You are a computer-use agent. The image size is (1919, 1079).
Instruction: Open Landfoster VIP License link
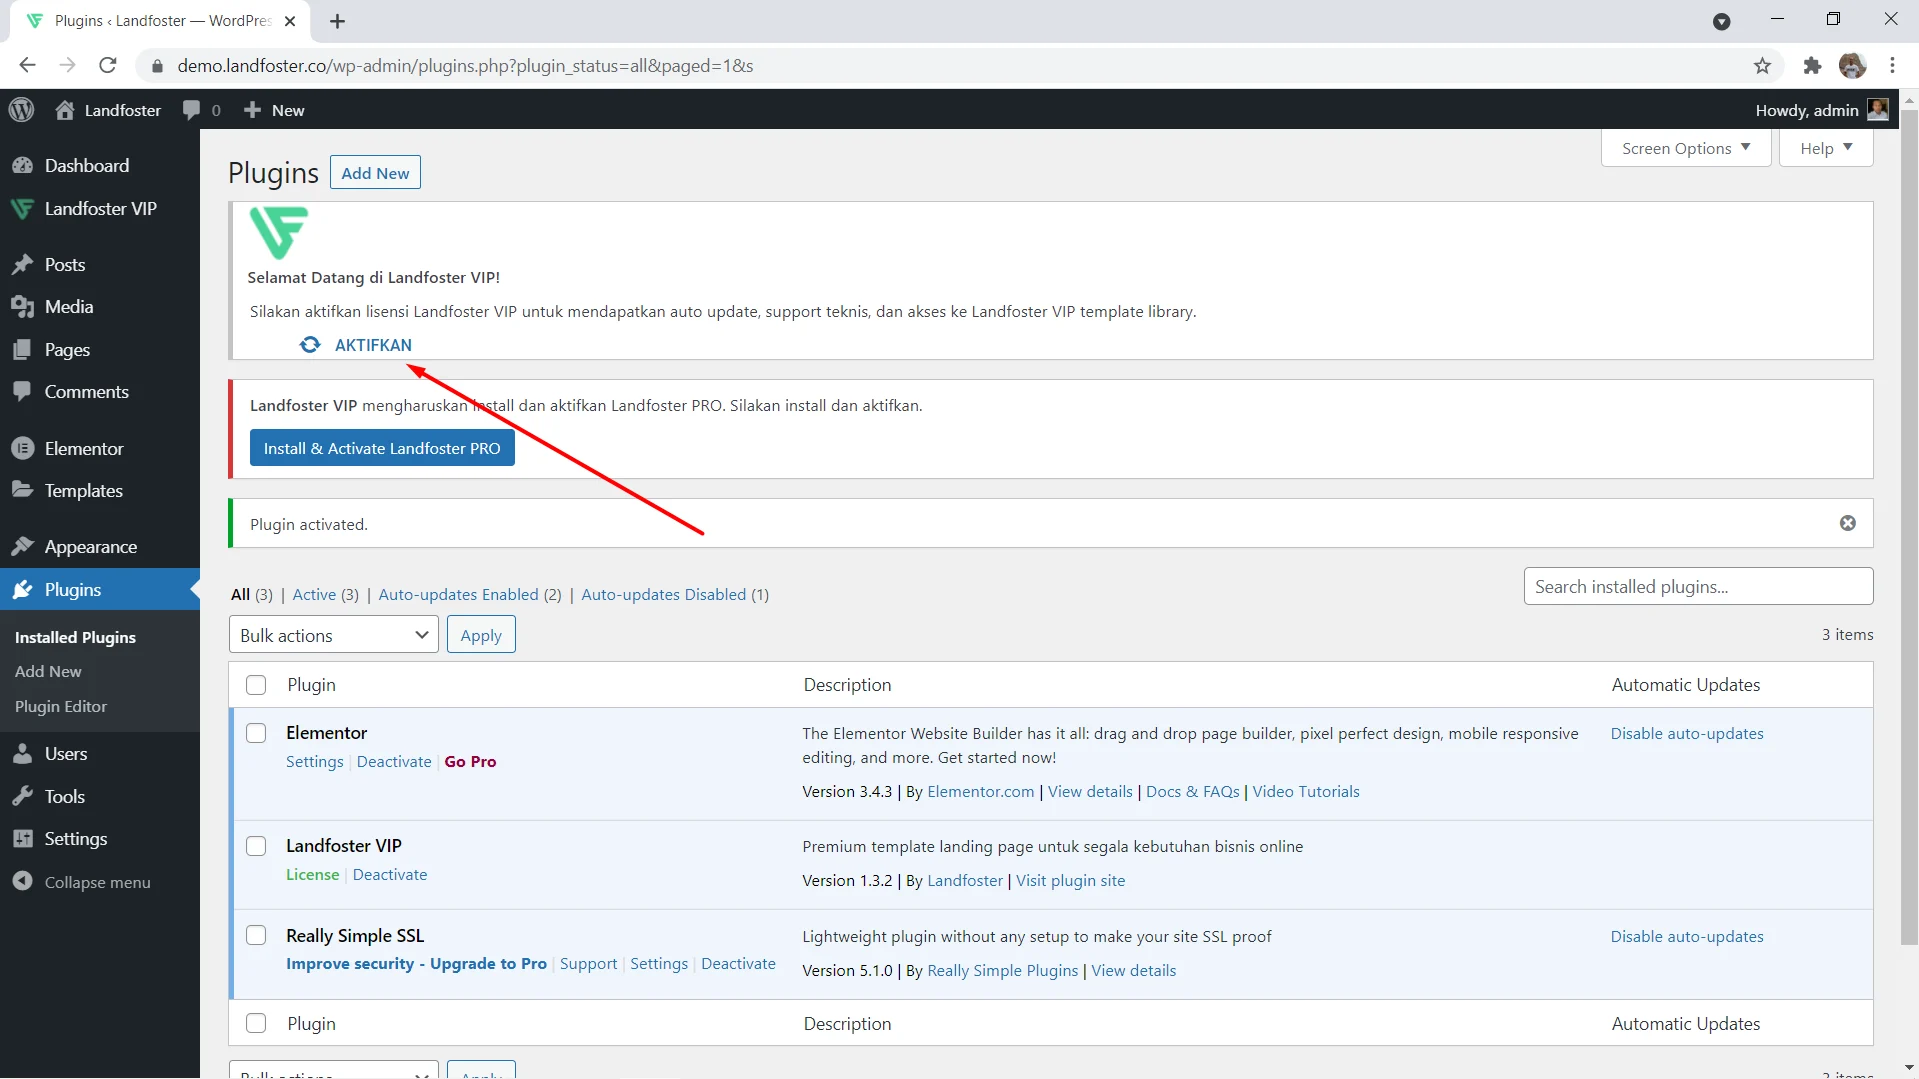tap(312, 875)
